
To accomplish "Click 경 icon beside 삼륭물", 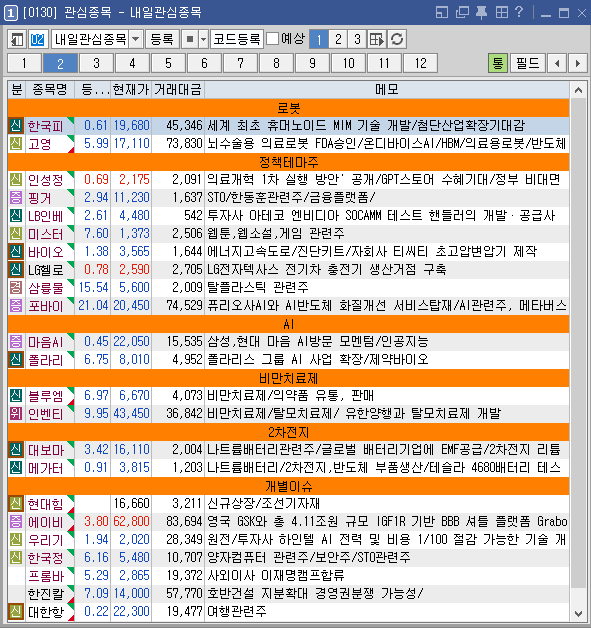I will click(x=16, y=288).
